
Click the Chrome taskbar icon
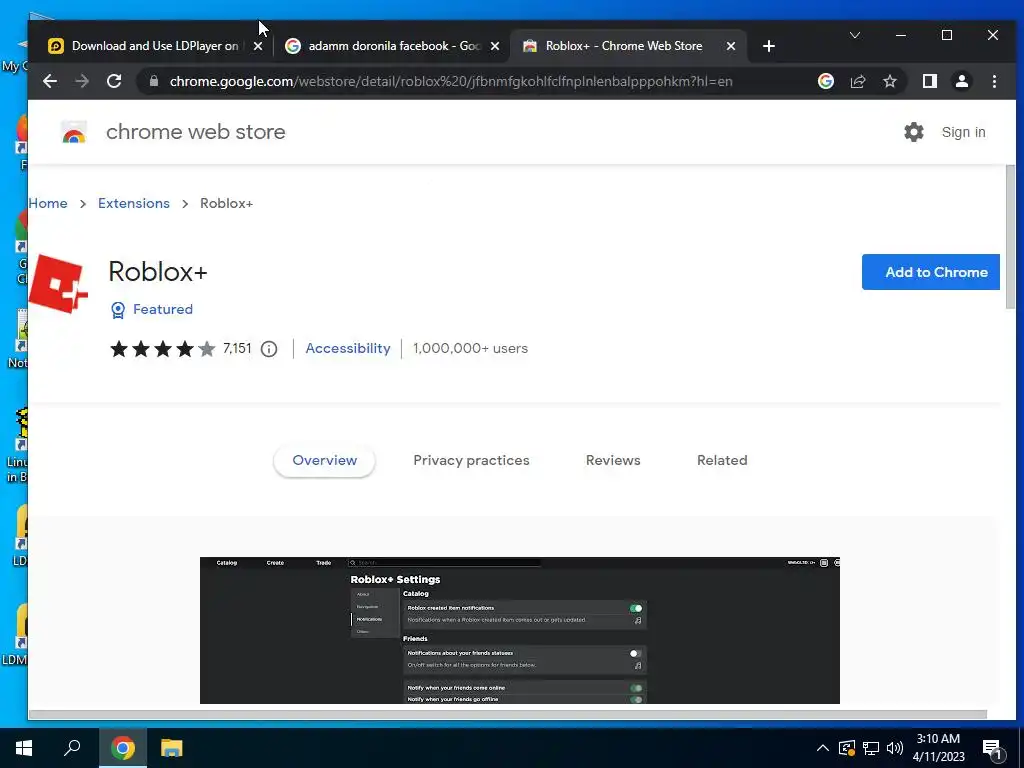coord(122,748)
